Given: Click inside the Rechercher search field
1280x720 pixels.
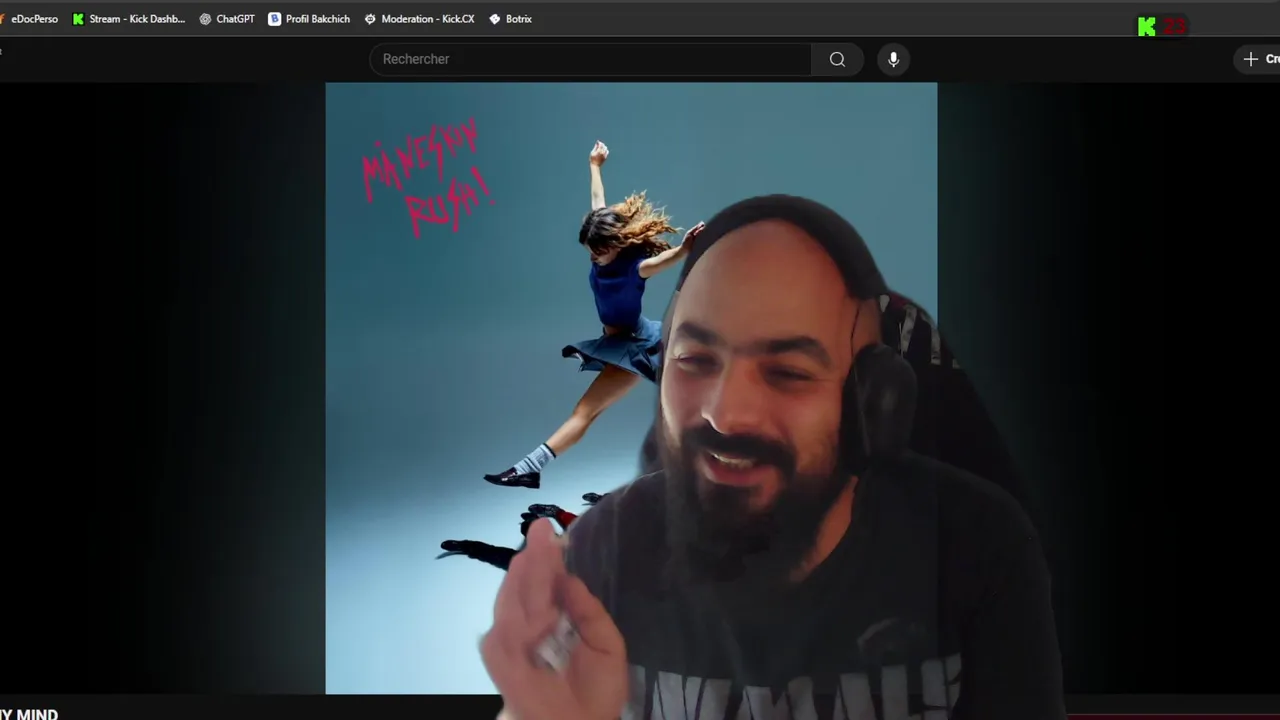Looking at the screenshot, I should tap(590, 59).
